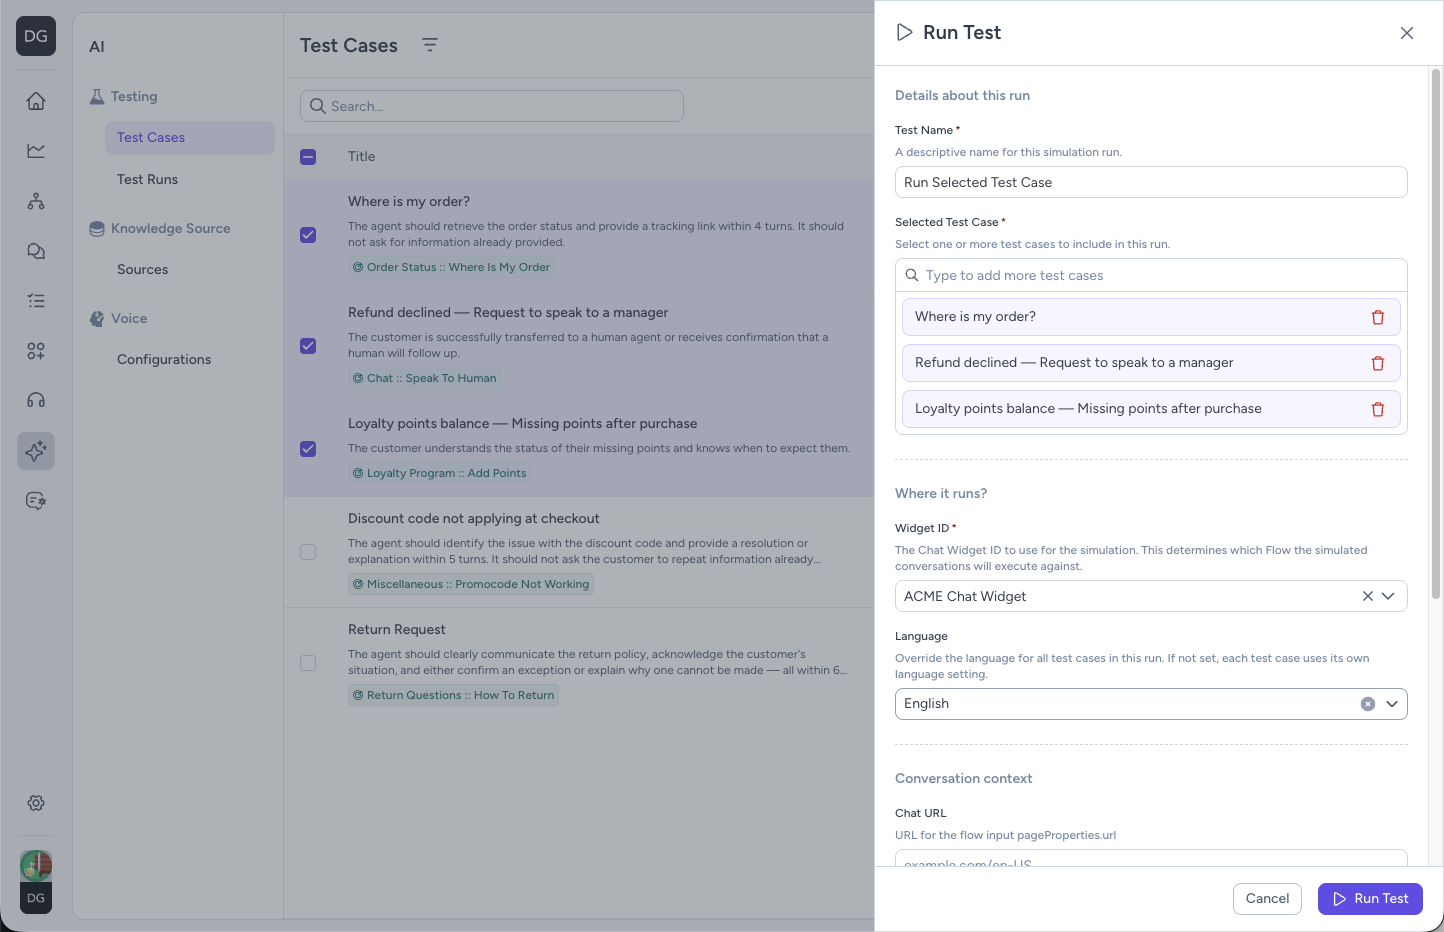This screenshot has width=1444, height=932.
Task: Uncheck the 'Loyalty points balance' row
Action: click(x=308, y=449)
